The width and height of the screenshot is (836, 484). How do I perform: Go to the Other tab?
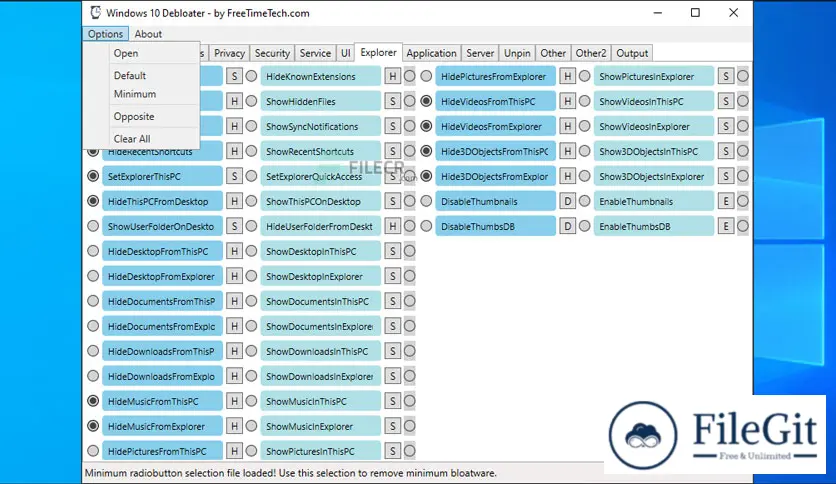tap(553, 53)
